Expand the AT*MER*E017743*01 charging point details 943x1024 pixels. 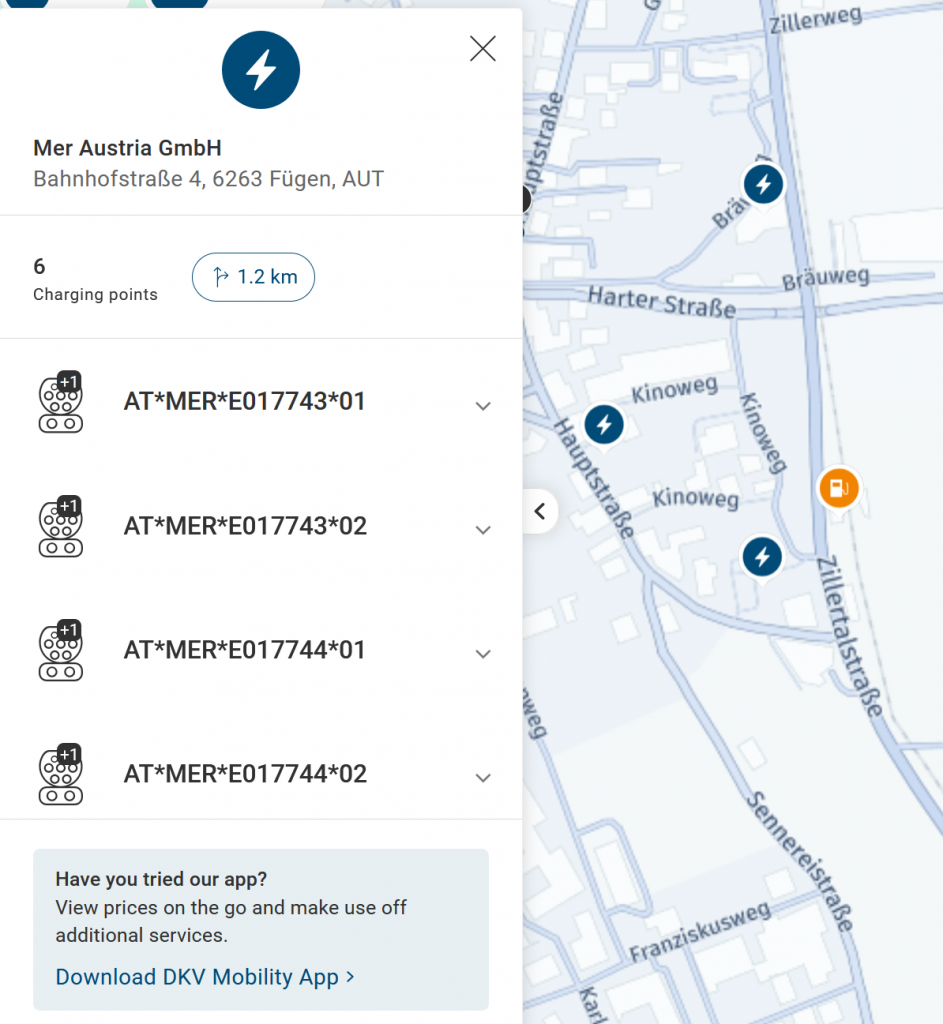tap(483, 406)
